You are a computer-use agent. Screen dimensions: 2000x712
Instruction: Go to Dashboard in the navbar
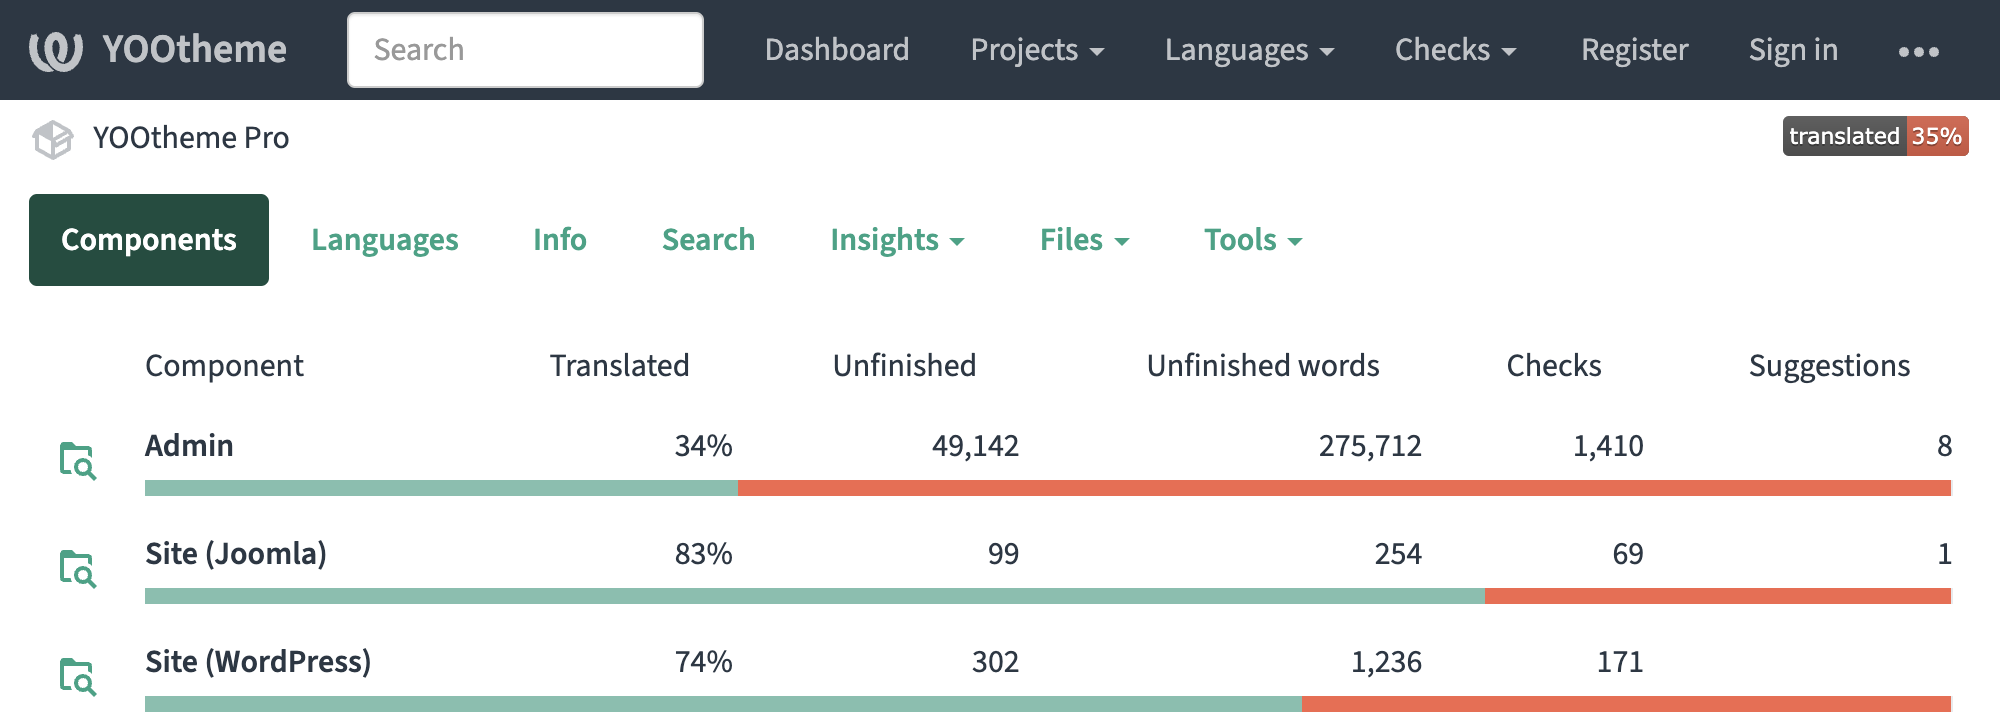tap(837, 50)
